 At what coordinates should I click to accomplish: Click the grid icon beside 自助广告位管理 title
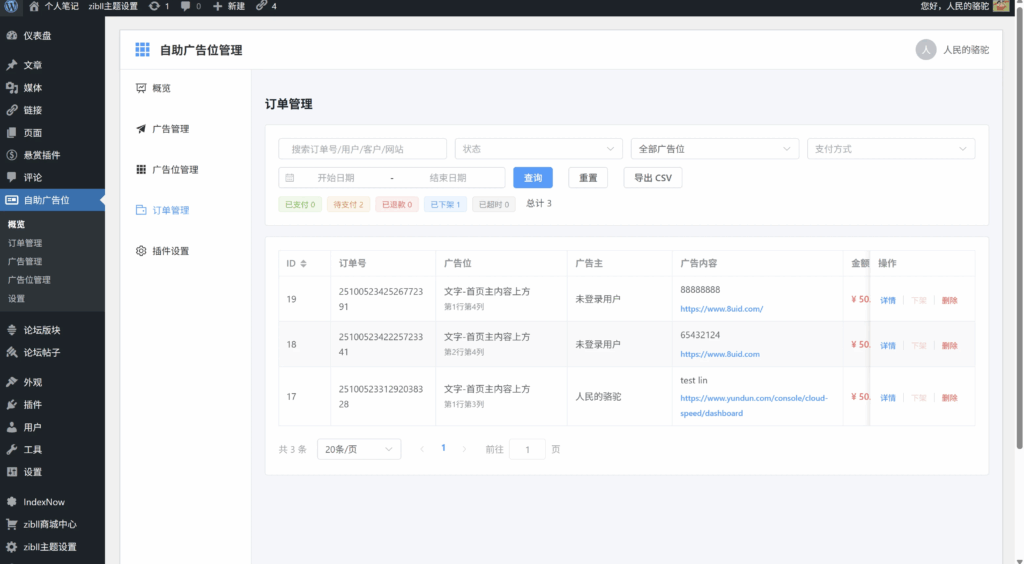142,49
